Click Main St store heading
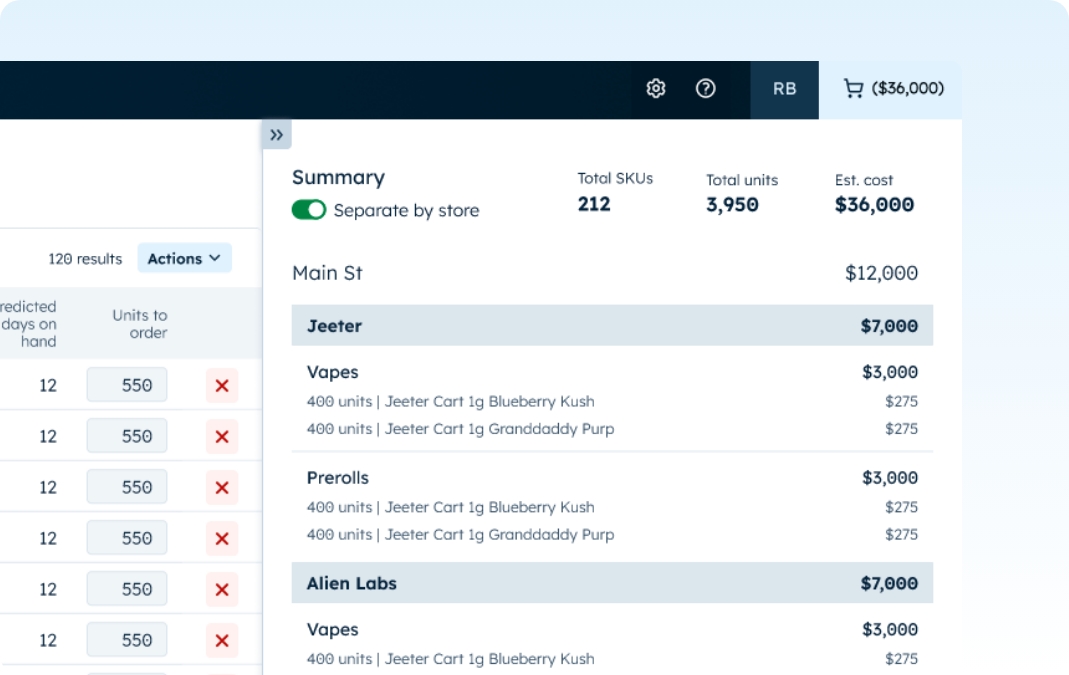The width and height of the screenshot is (1069, 675). click(327, 273)
